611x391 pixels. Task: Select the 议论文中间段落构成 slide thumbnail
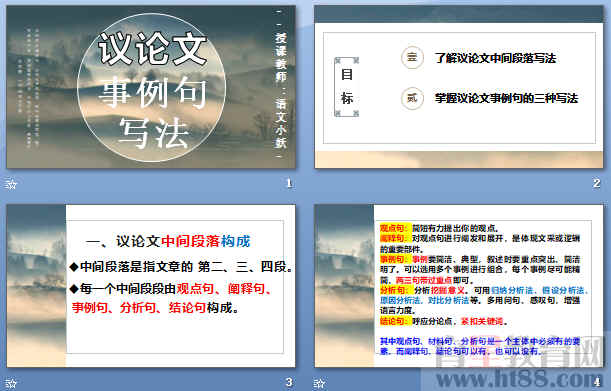click(151, 286)
